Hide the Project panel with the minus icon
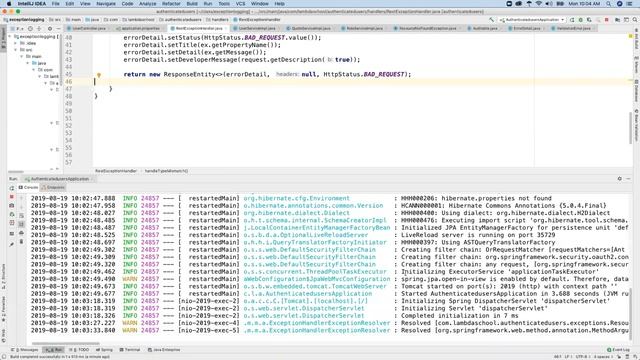Viewport: 640px width, 360px height. tap(58, 29)
